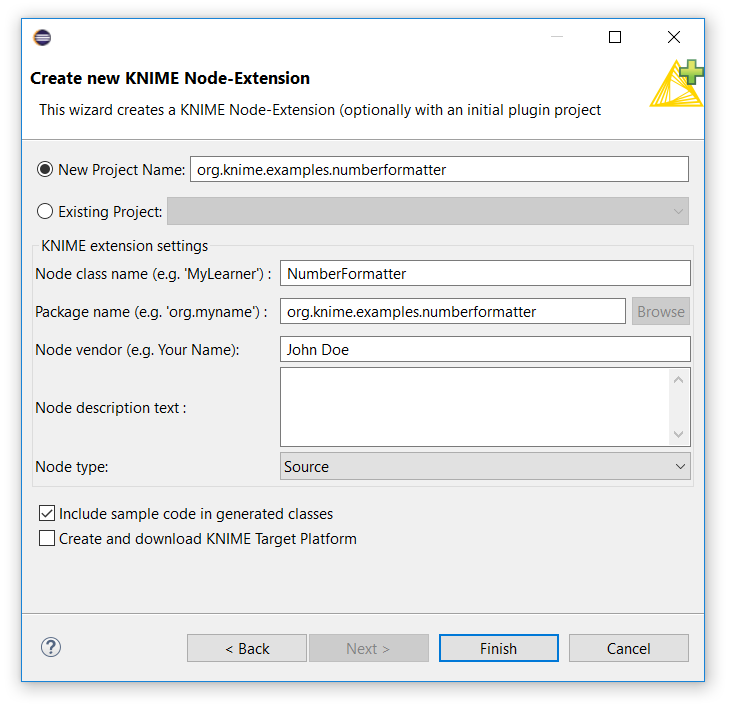Image resolution: width=730 pixels, height=712 pixels.
Task: Click the New Project Name text field
Action: pos(439,170)
